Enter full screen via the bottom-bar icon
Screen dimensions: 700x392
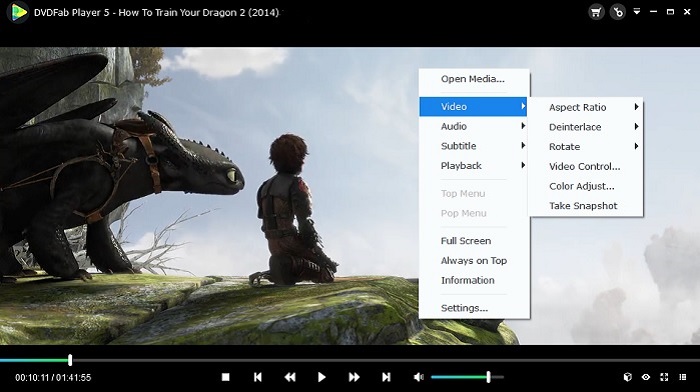click(x=664, y=377)
